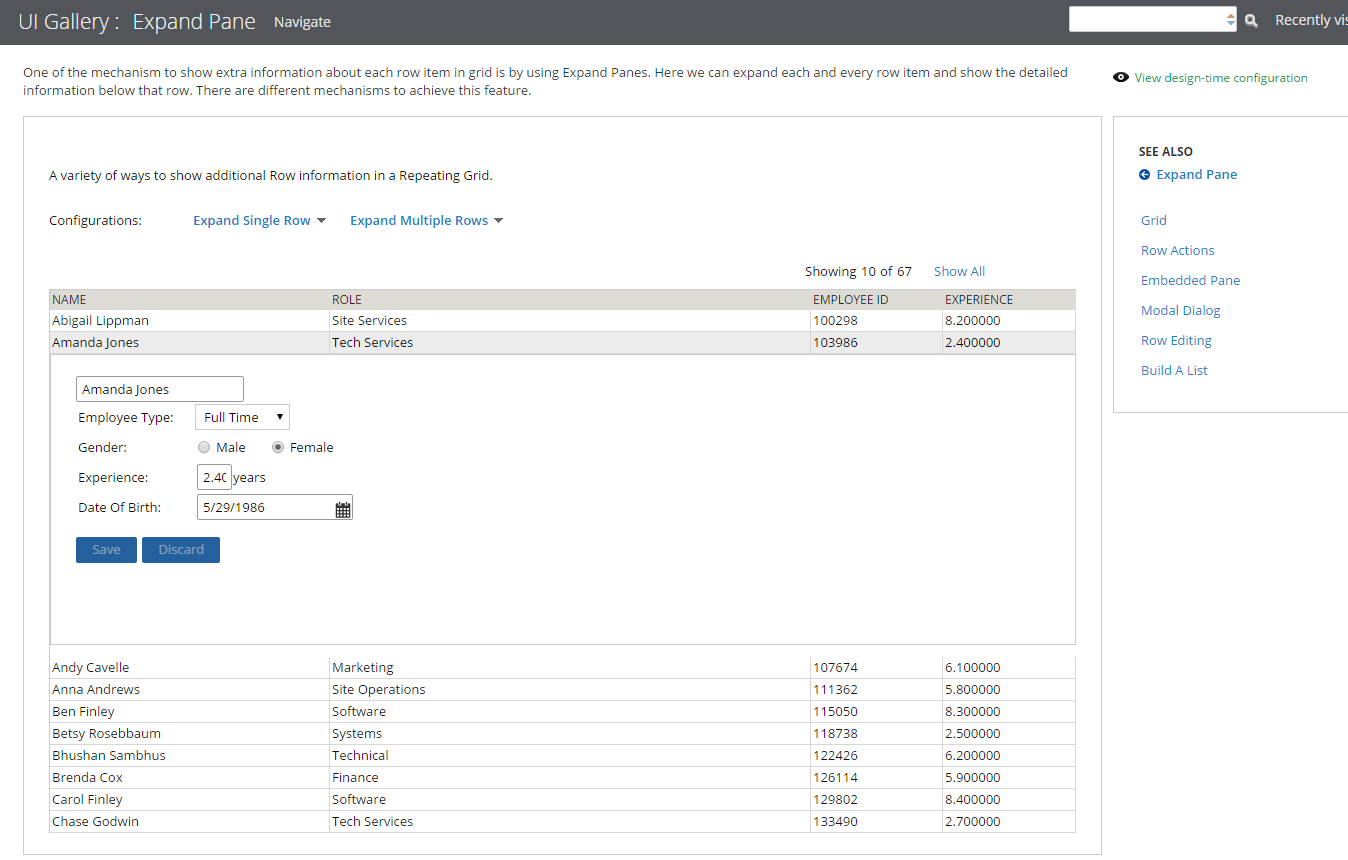Expand the Bhushan Sambhus row
This screenshot has width=1348, height=860.
(562, 756)
